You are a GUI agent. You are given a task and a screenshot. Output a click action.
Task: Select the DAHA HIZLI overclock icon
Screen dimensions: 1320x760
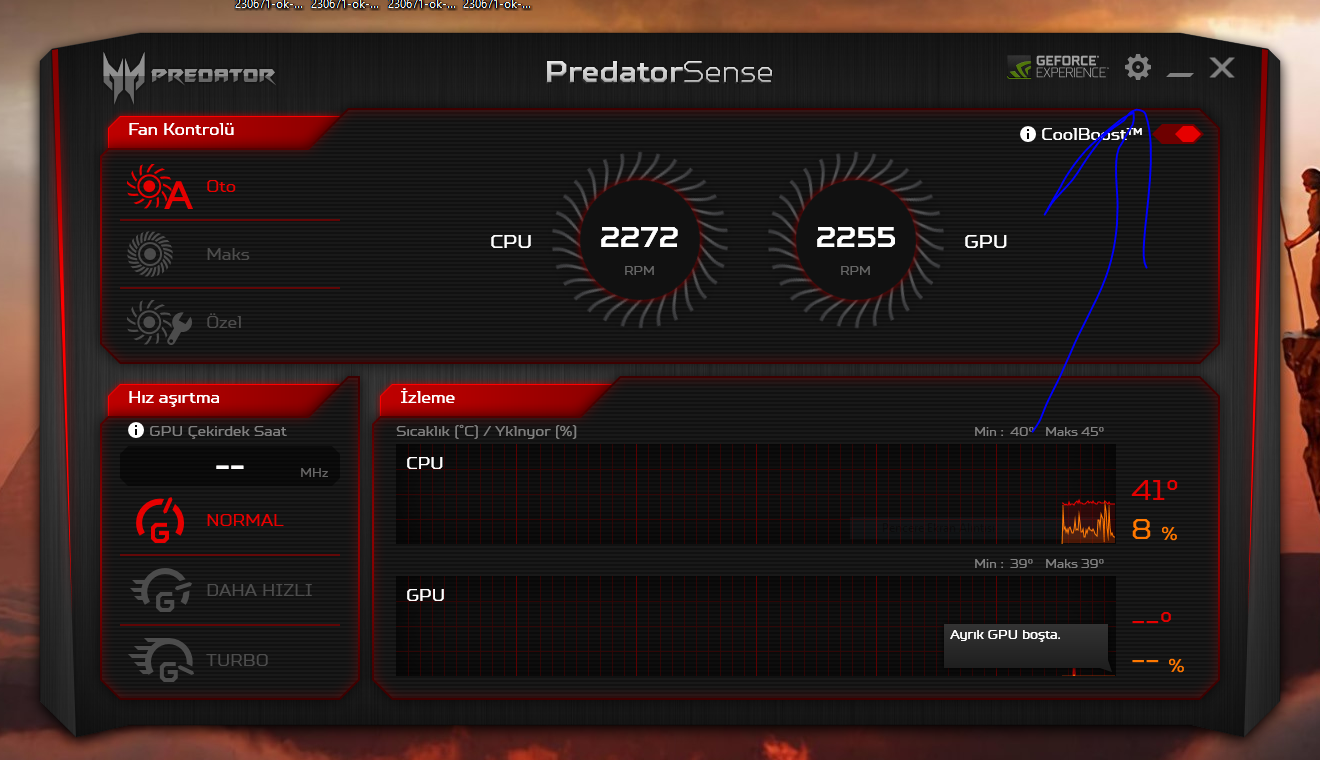pyautogui.click(x=162, y=590)
